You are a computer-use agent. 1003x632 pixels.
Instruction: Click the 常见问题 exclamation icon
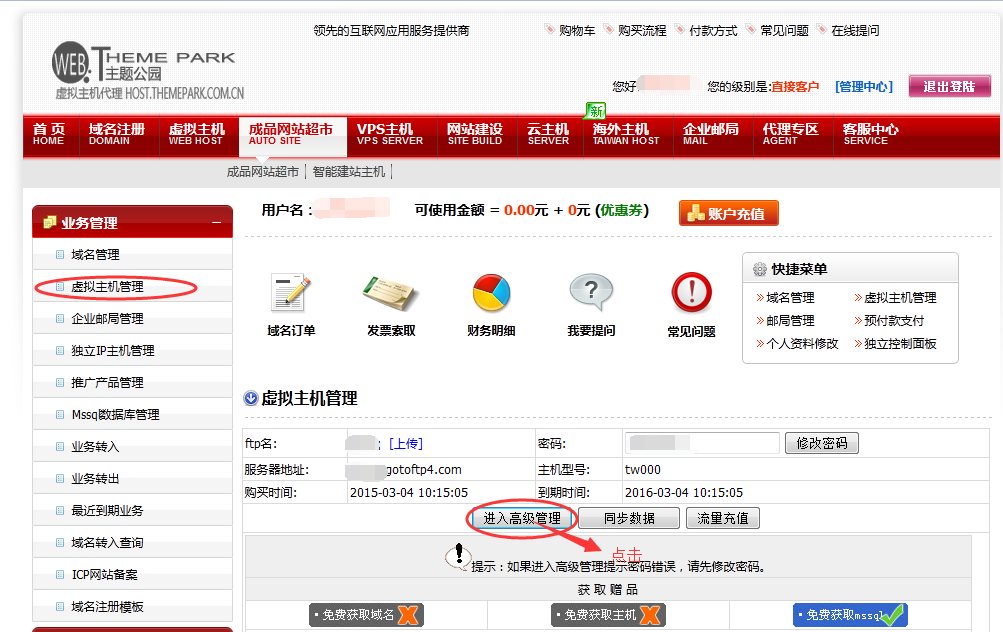(x=691, y=294)
